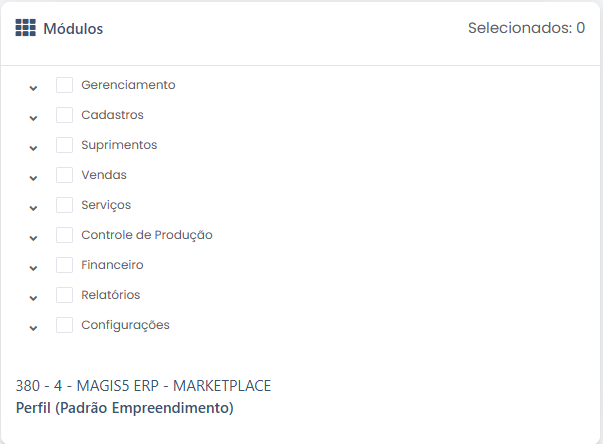The image size is (603, 444).
Task: Enable the Suprimentos checkbox
Action: (x=64, y=145)
